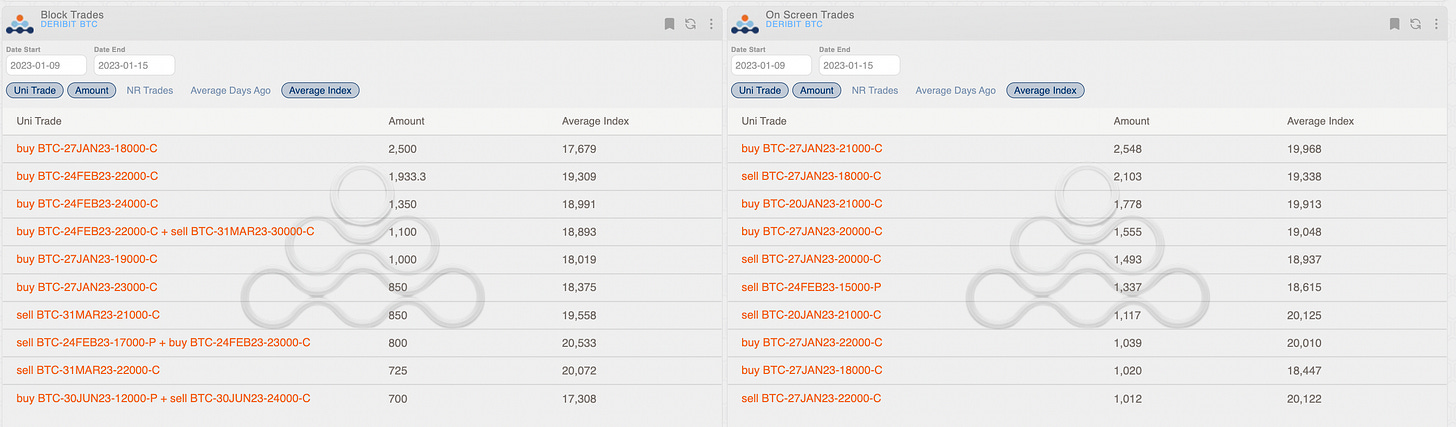1456x427 pixels.
Task: Sort Block Trades by Uni Trade header
Action: point(40,121)
